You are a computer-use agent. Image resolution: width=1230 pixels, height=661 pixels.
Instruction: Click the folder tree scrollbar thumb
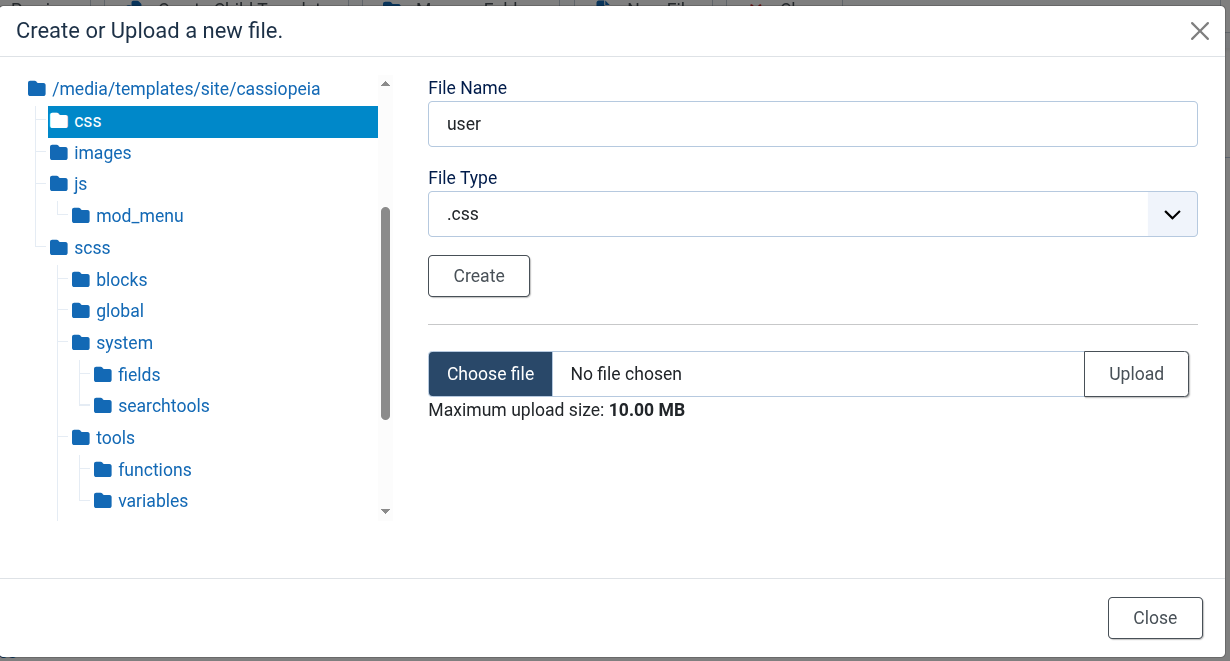tap(386, 313)
